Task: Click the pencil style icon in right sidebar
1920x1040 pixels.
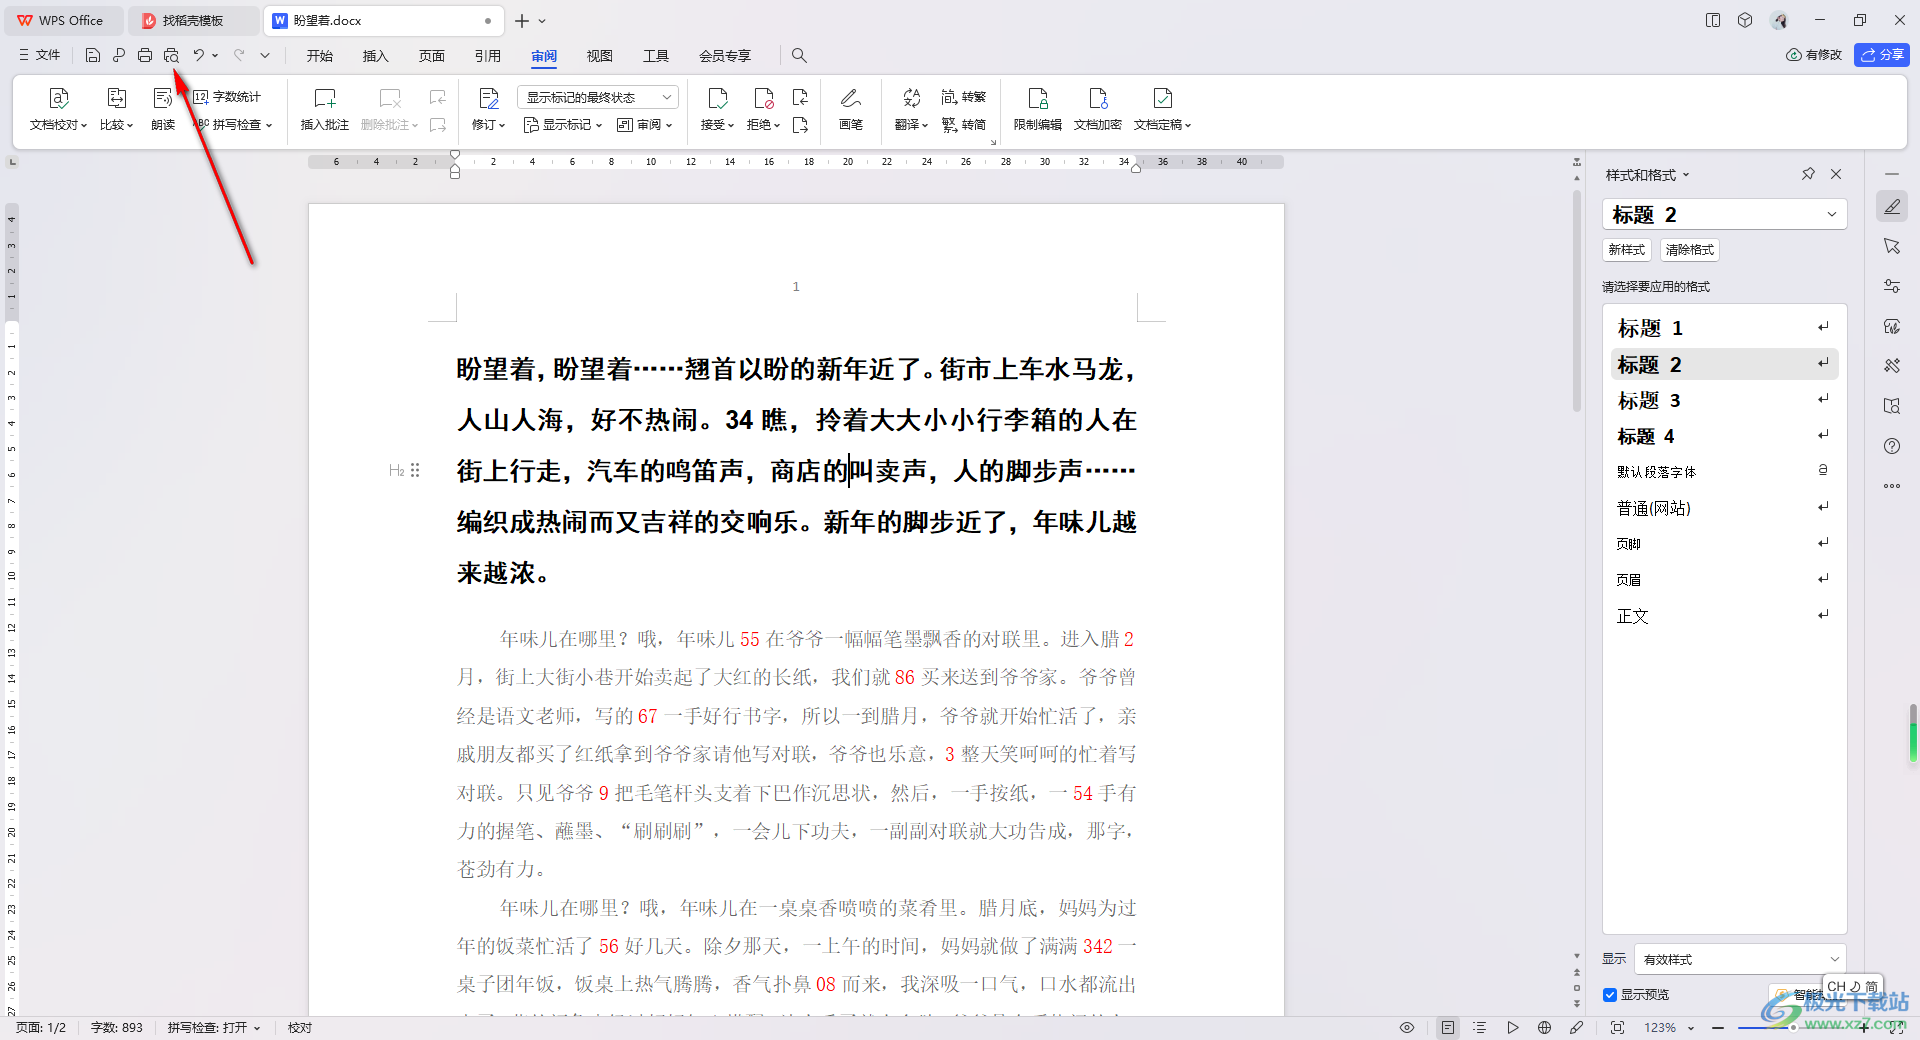Action: point(1892,207)
